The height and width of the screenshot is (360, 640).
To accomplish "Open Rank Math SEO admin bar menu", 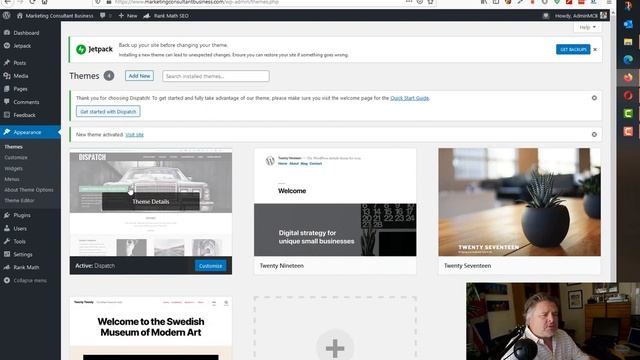I will (166, 16).
